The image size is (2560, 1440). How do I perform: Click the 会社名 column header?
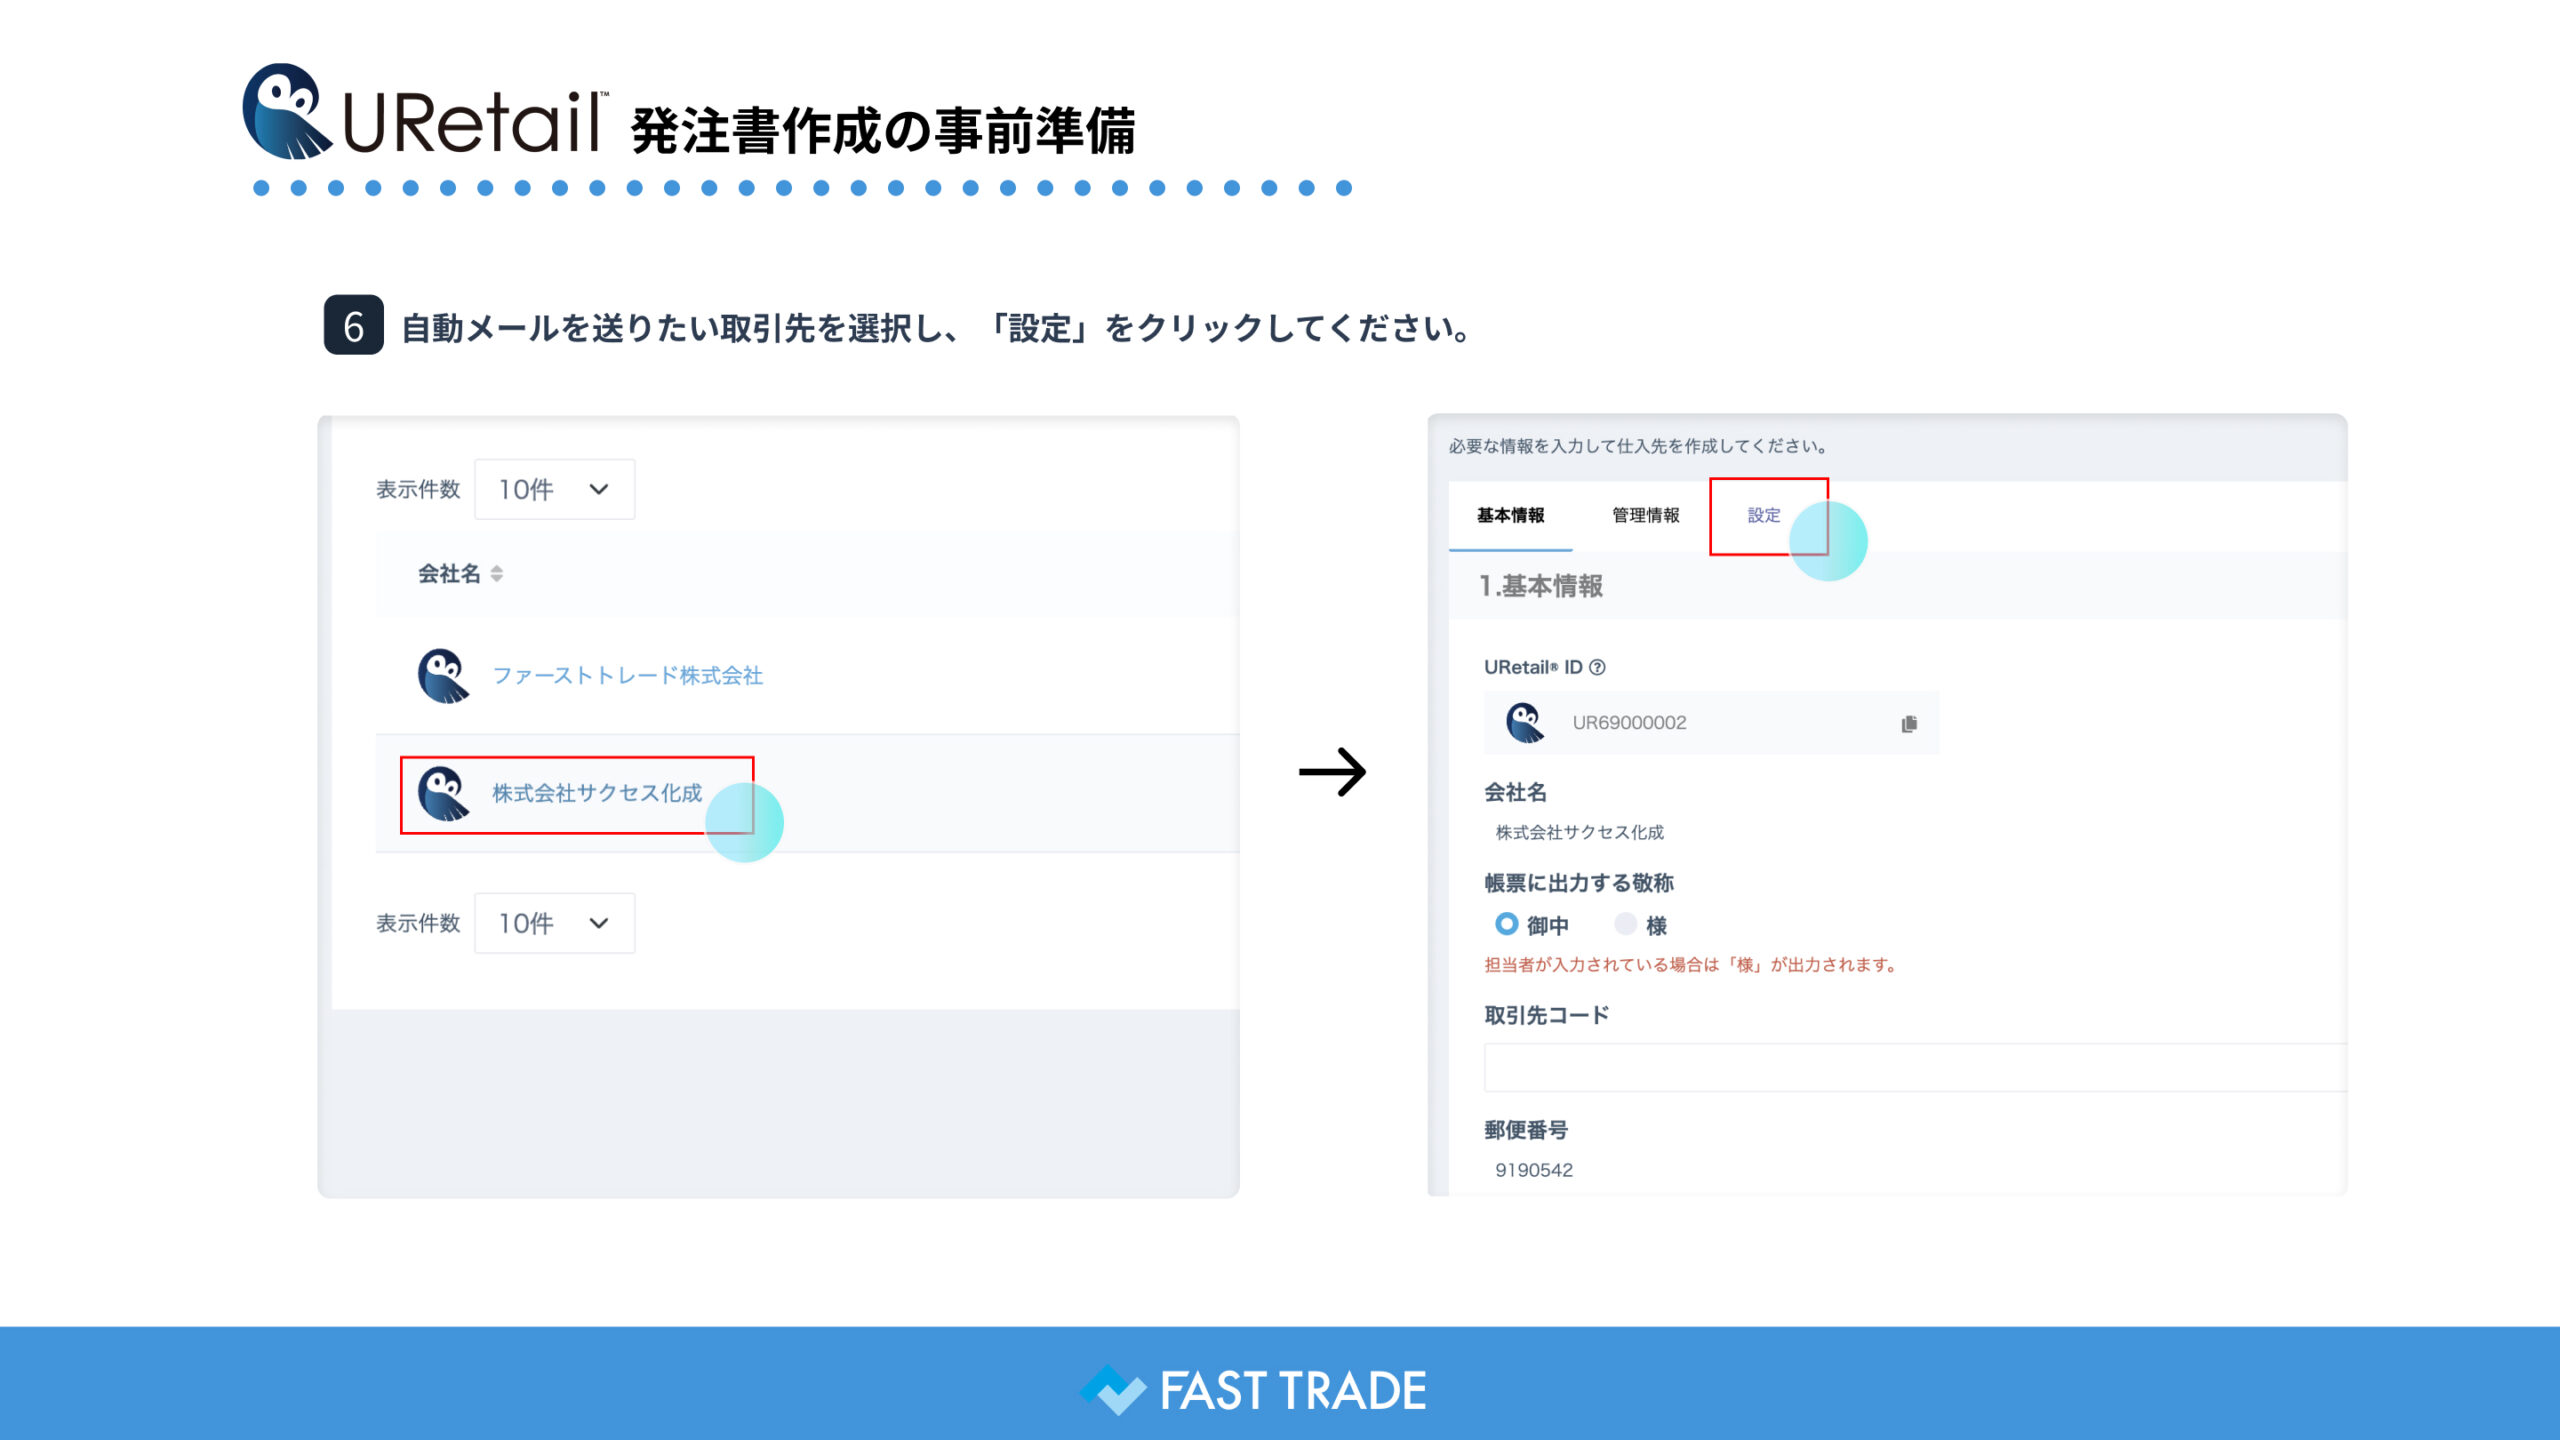click(x=449, y=574)
